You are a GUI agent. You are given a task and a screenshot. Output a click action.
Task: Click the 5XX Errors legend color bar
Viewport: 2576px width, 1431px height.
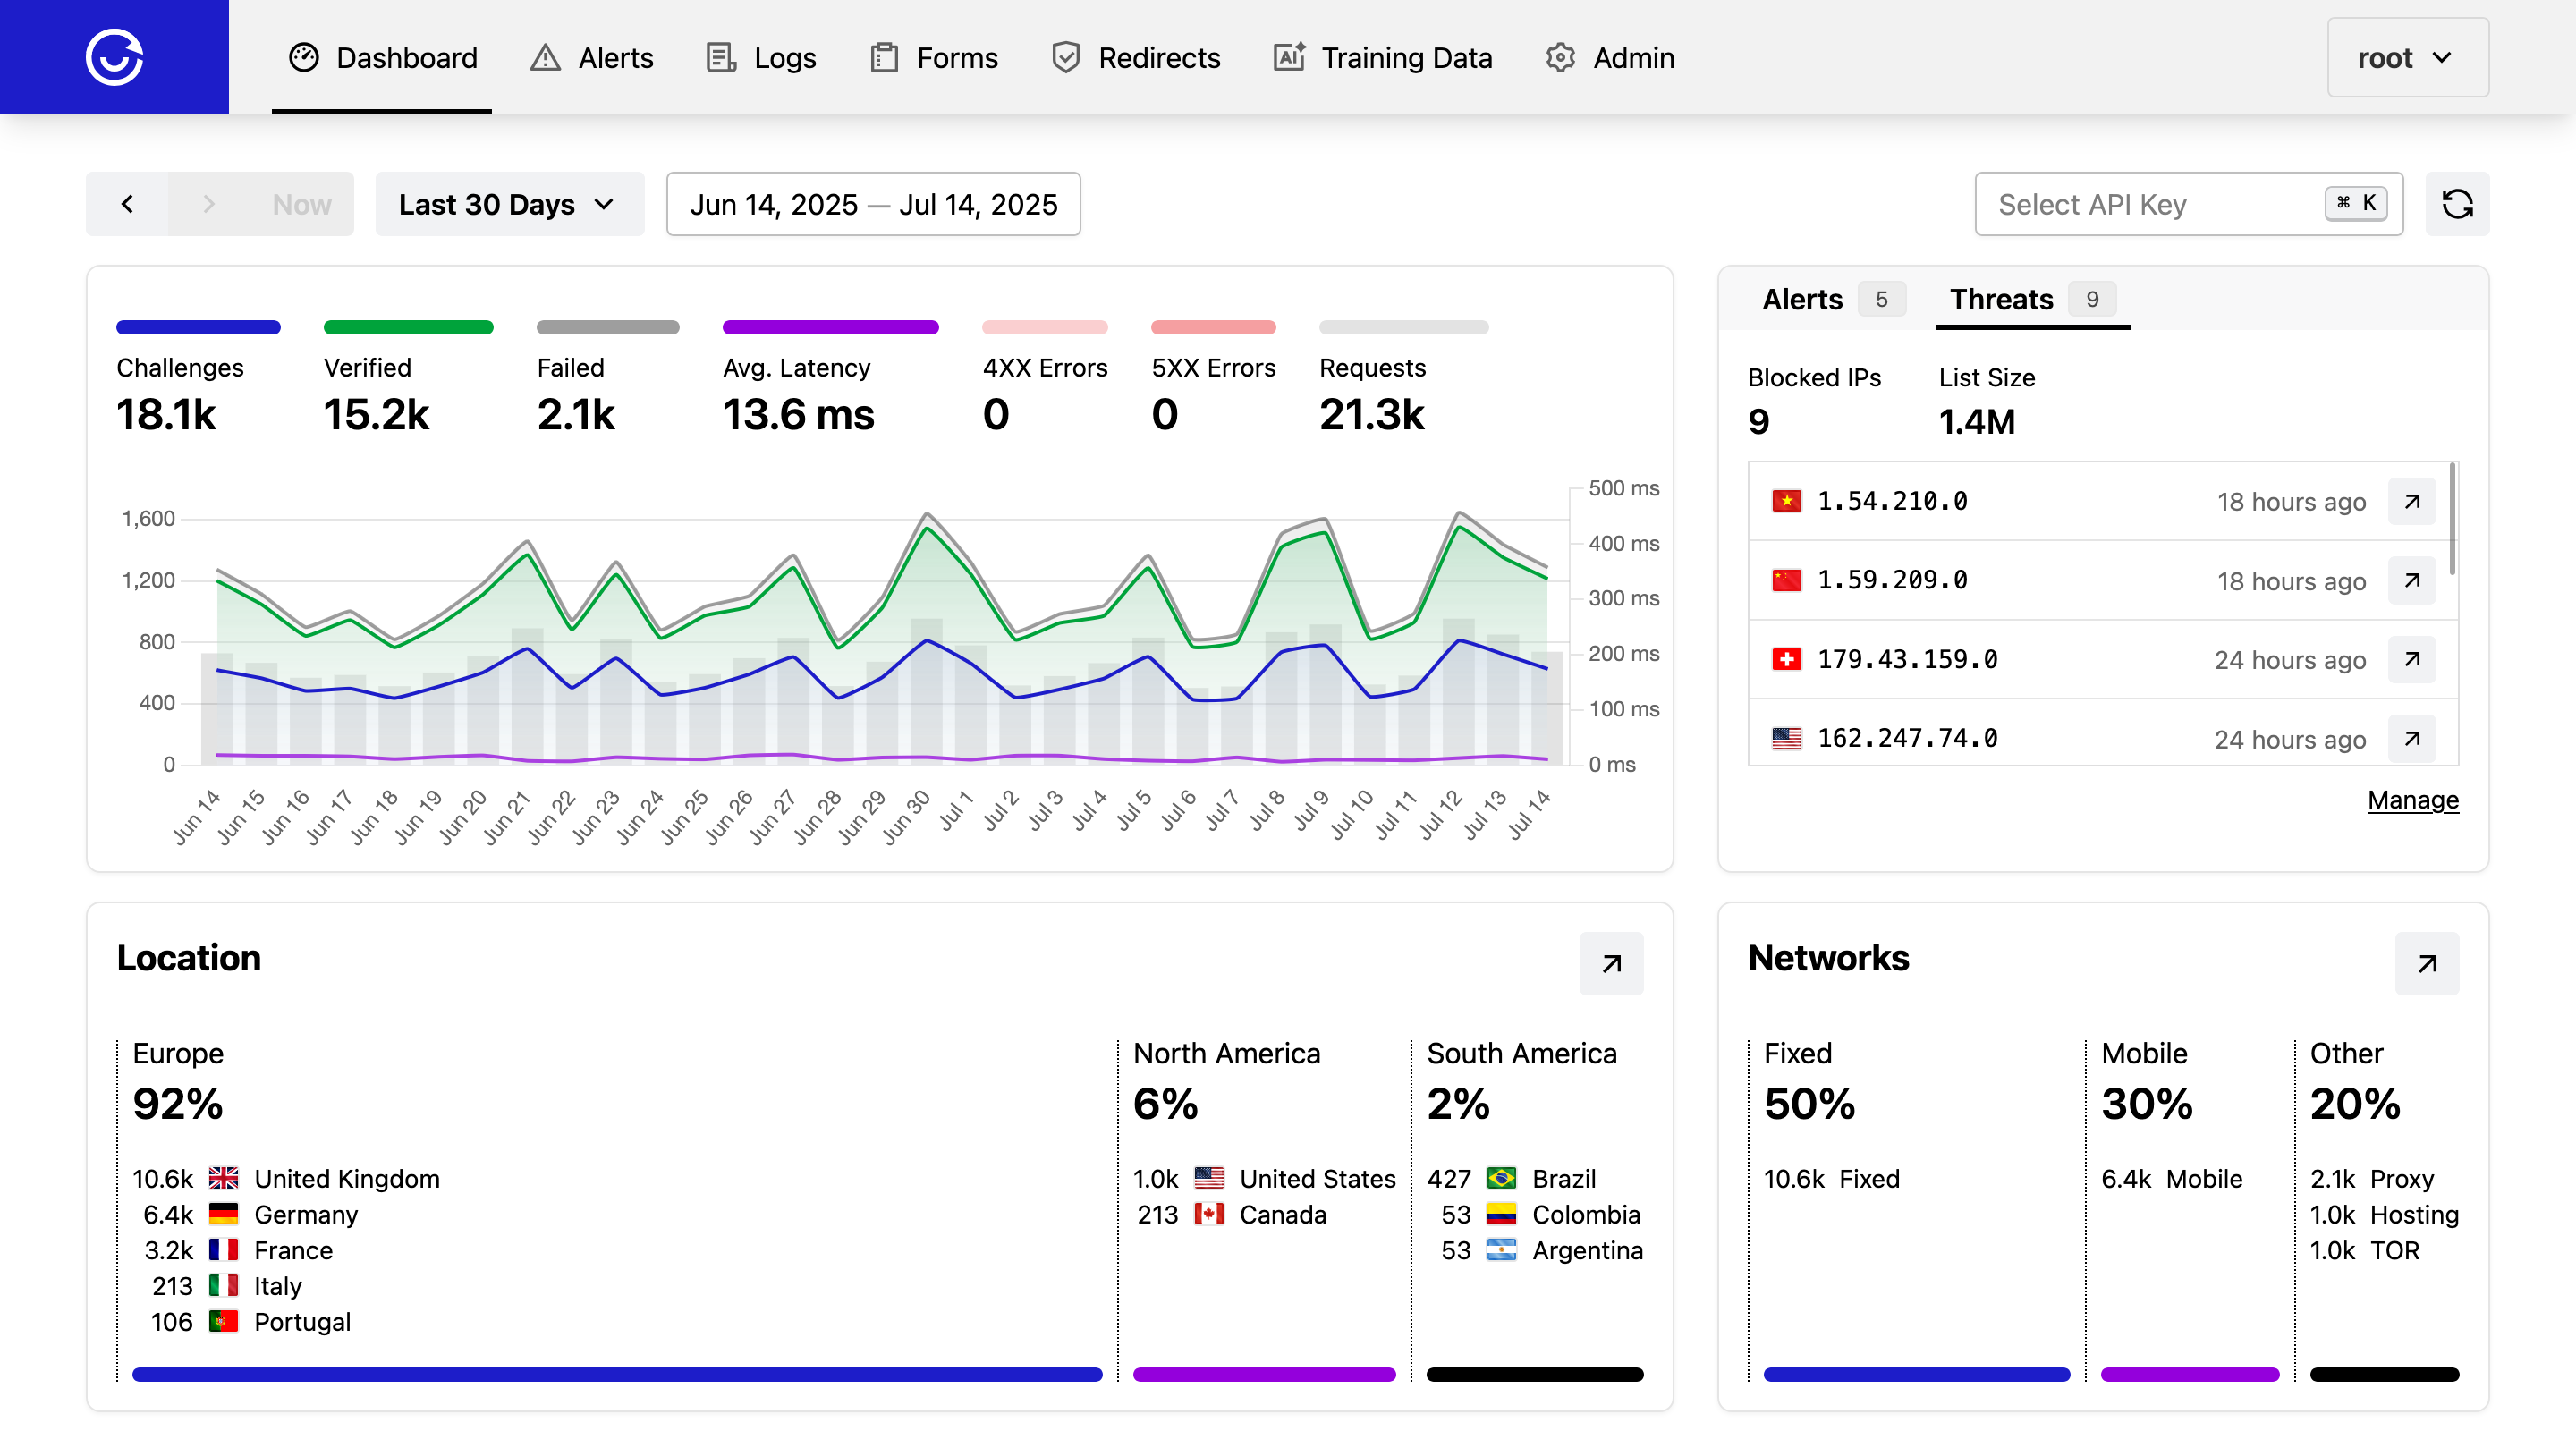click(x=1212, y=327)
